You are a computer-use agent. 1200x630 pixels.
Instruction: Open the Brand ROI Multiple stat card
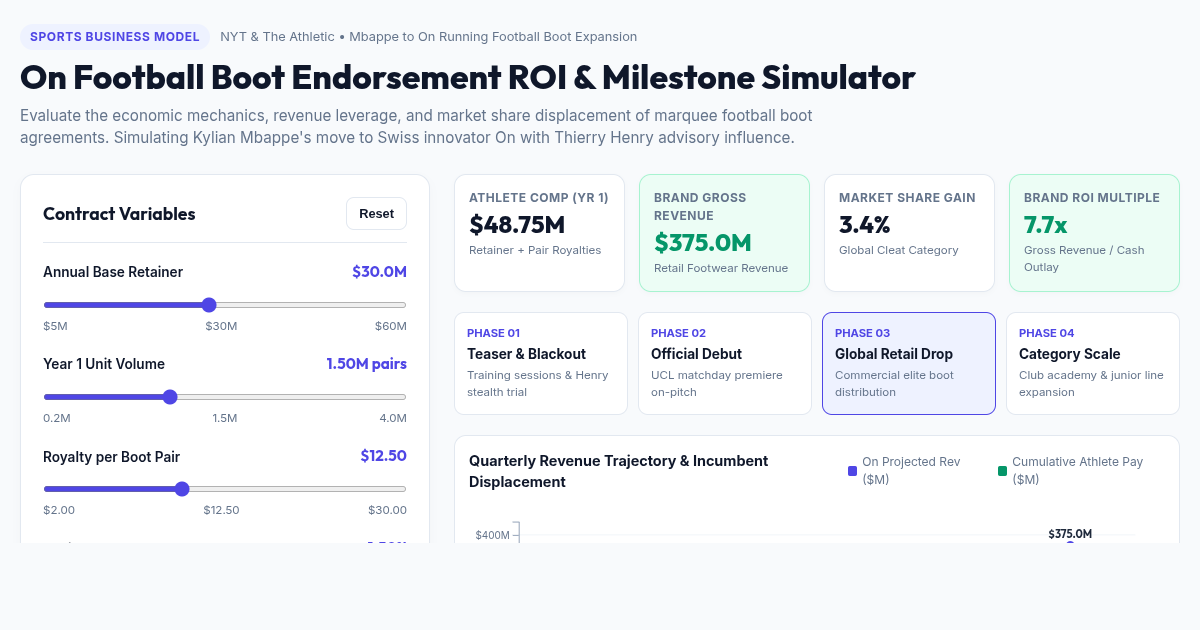[1094, 233]
